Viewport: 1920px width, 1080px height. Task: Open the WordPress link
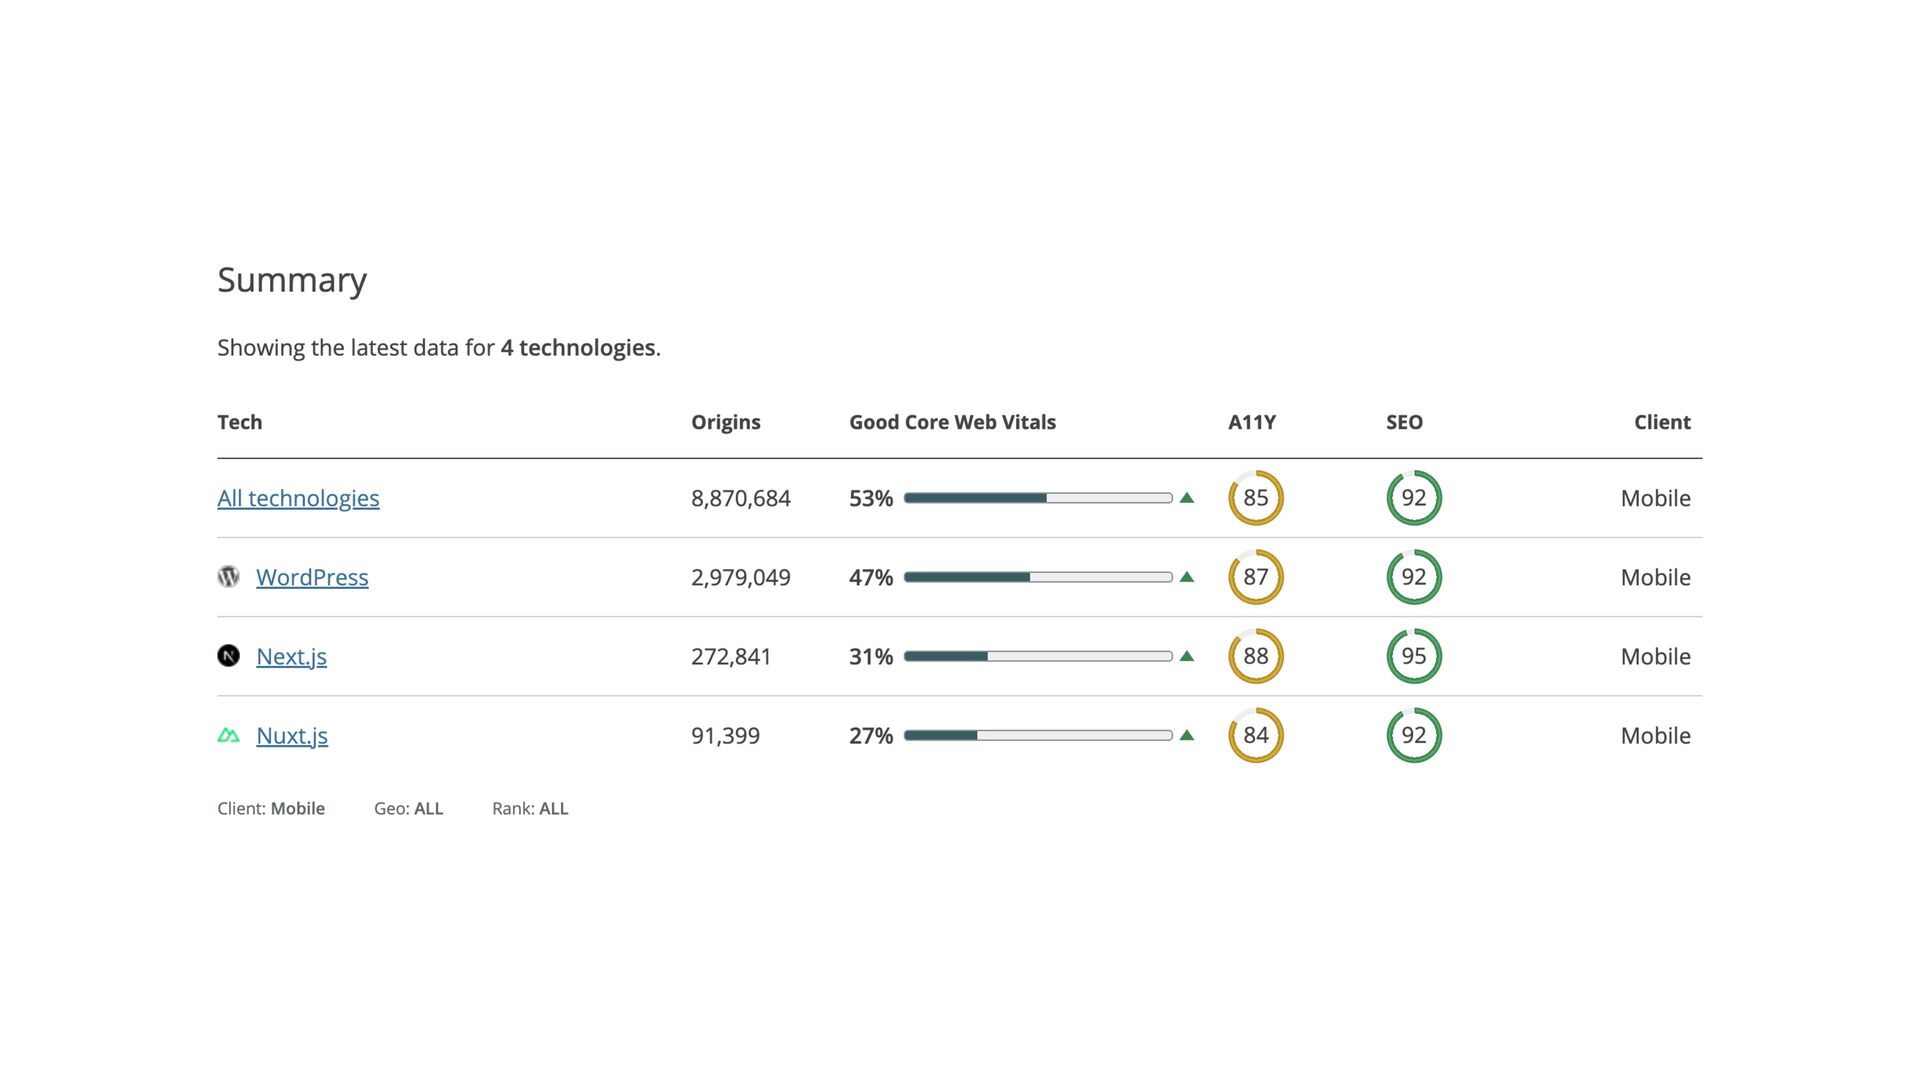click(x=312, y=577)
